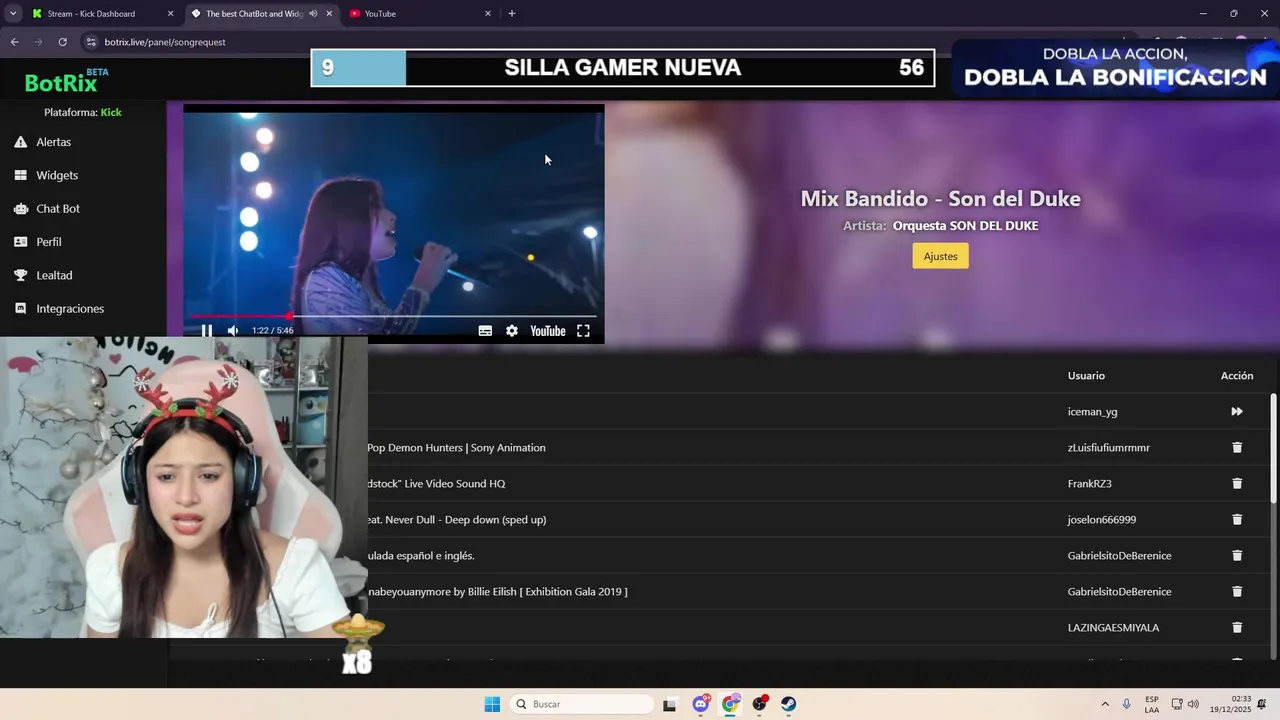Open the notifications bell icon
The width and height of the screenshot is (1280, 720).
pos(1263,704)
